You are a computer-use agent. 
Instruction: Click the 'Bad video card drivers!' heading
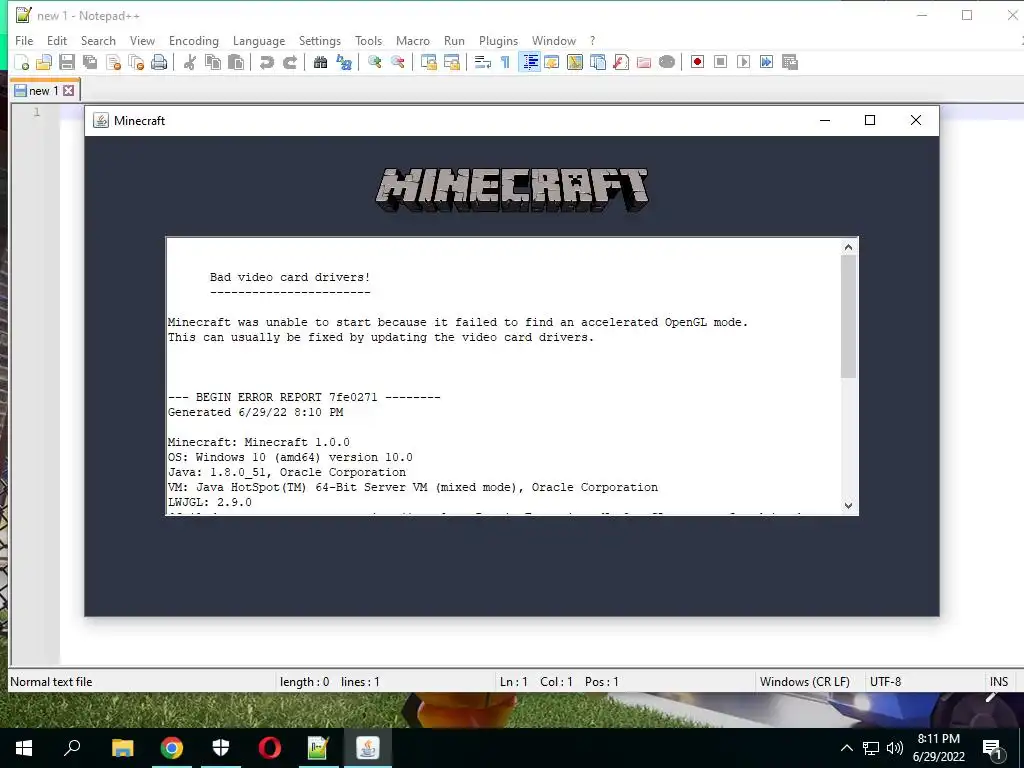[x=290, y=277]
